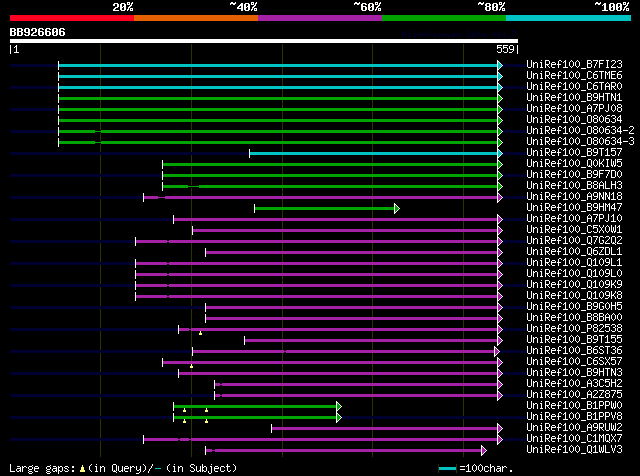Click the green ~80% identity legend segment

[444, 18]
